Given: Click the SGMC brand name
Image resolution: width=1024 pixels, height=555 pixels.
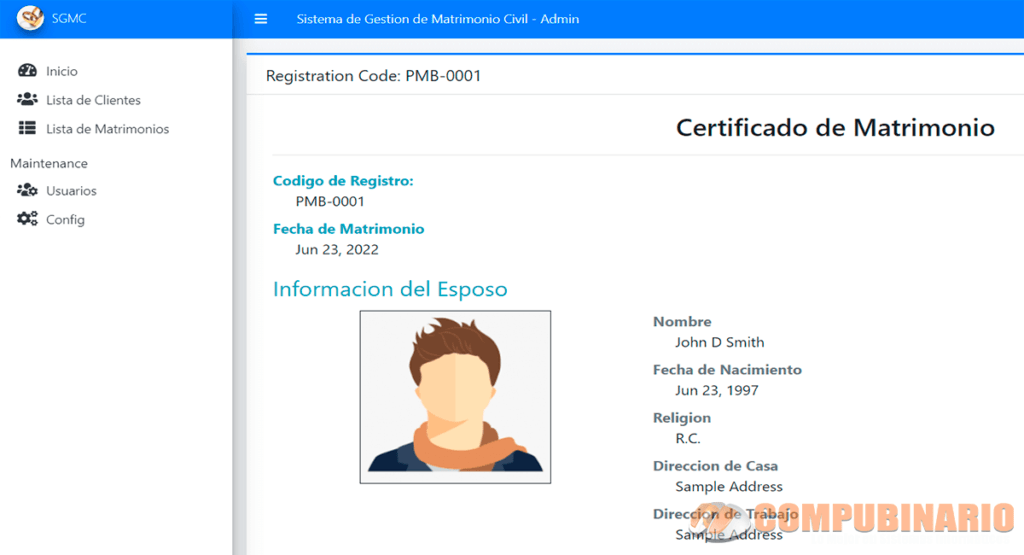Looking at the screenshot, I should (69, 18).
